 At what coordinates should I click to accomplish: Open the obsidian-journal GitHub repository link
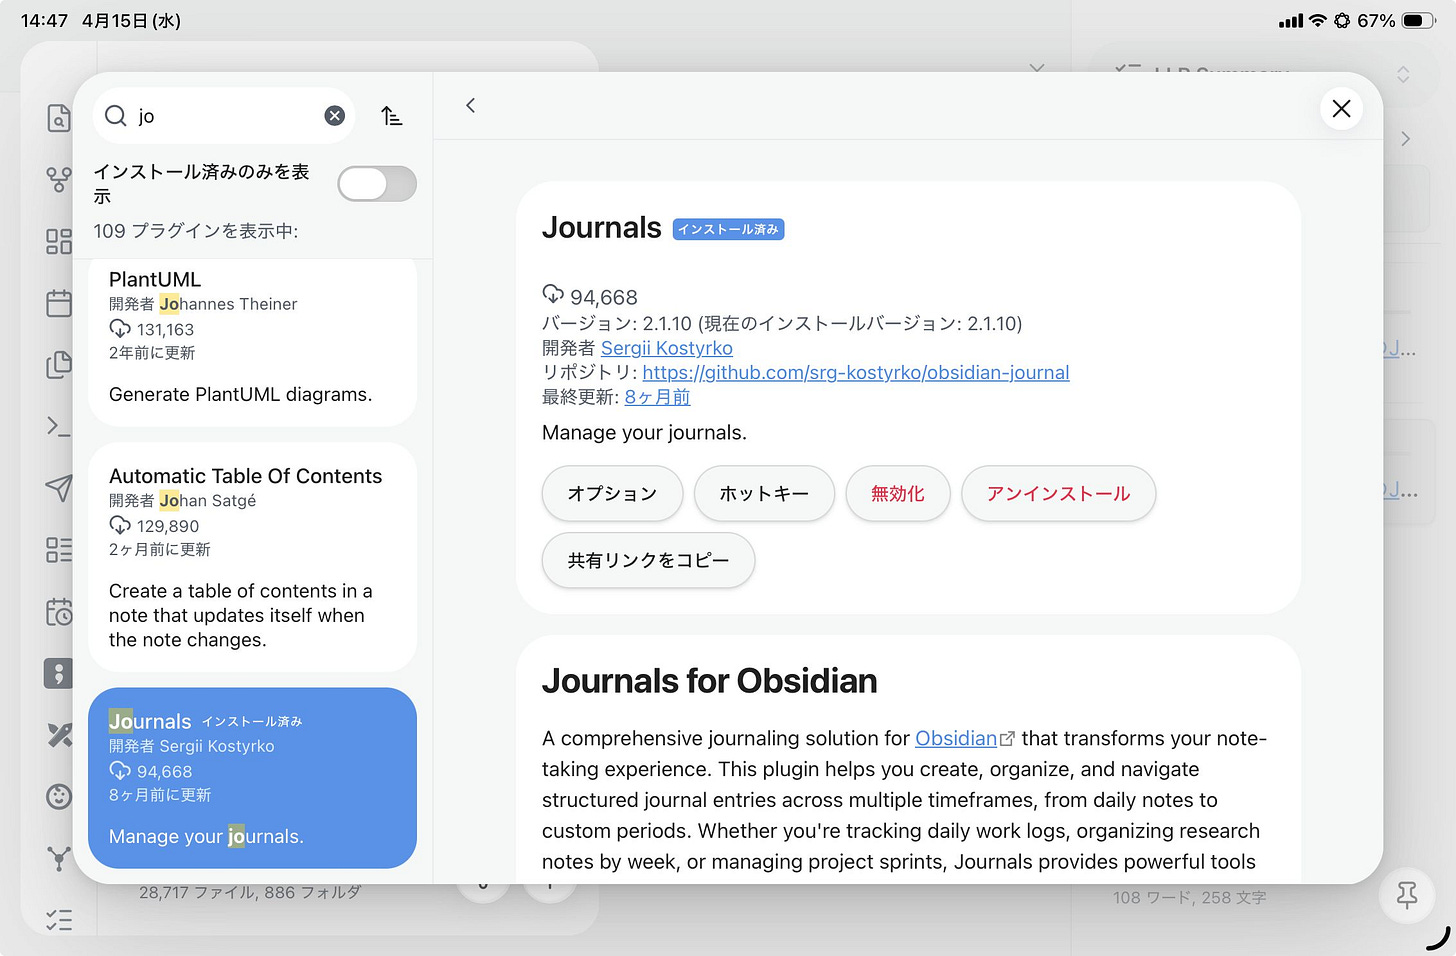coord(856,373)
